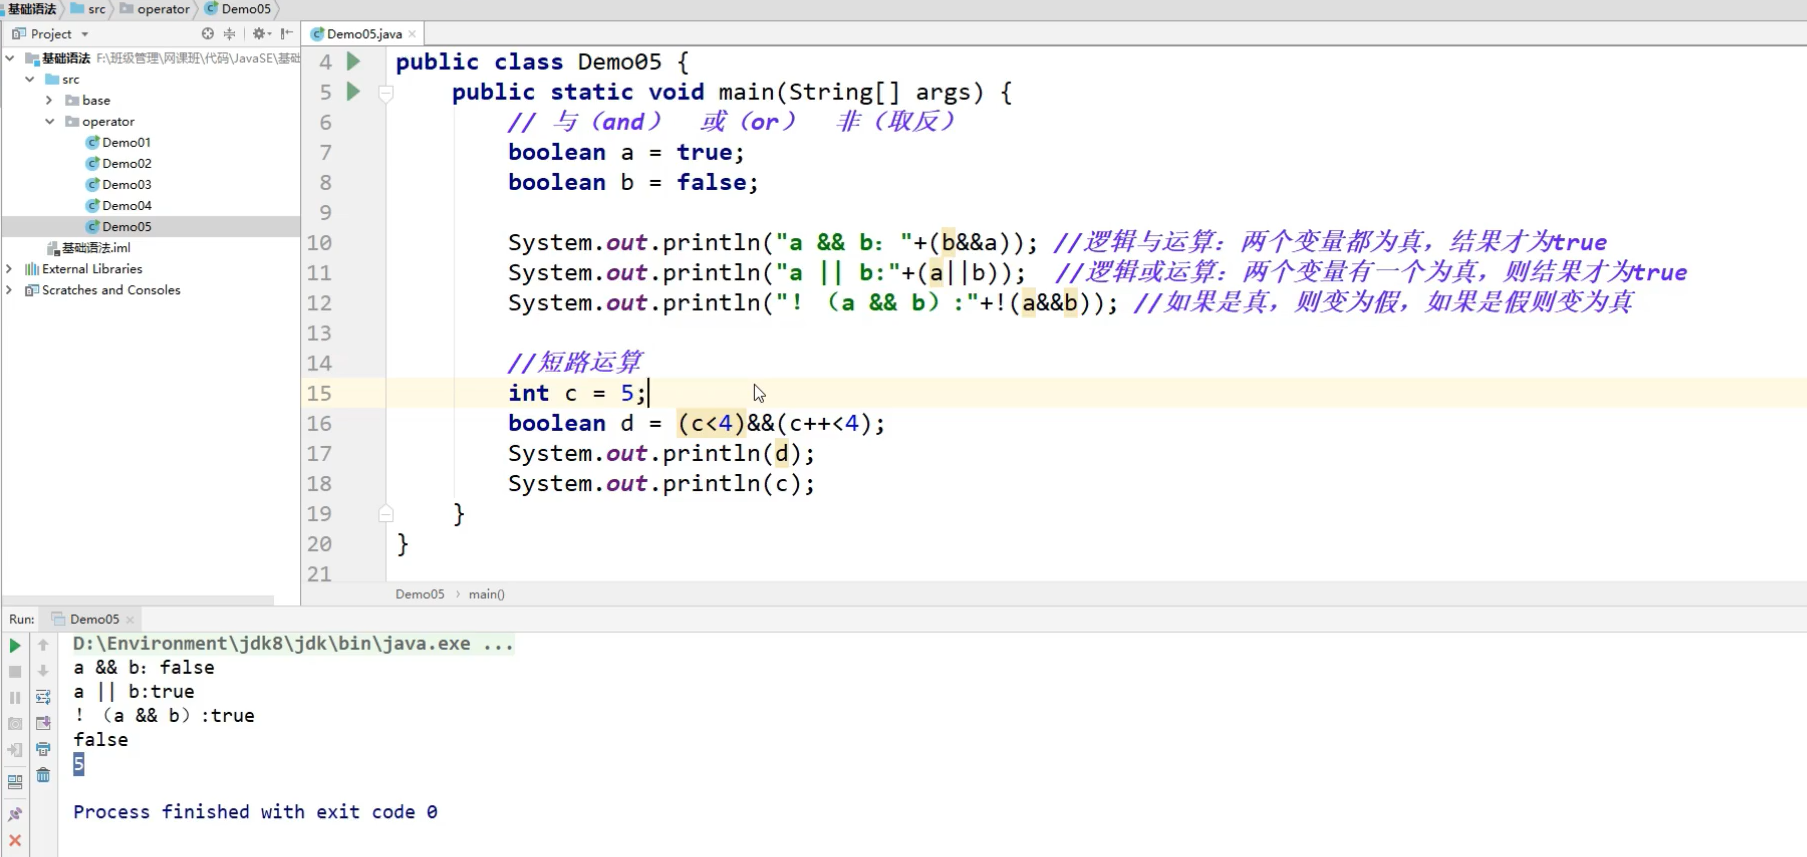The height and width of the screenshot is (857, 1807).
Task: Click the Dump threads camera icon
Action: (x=15, y=723)
